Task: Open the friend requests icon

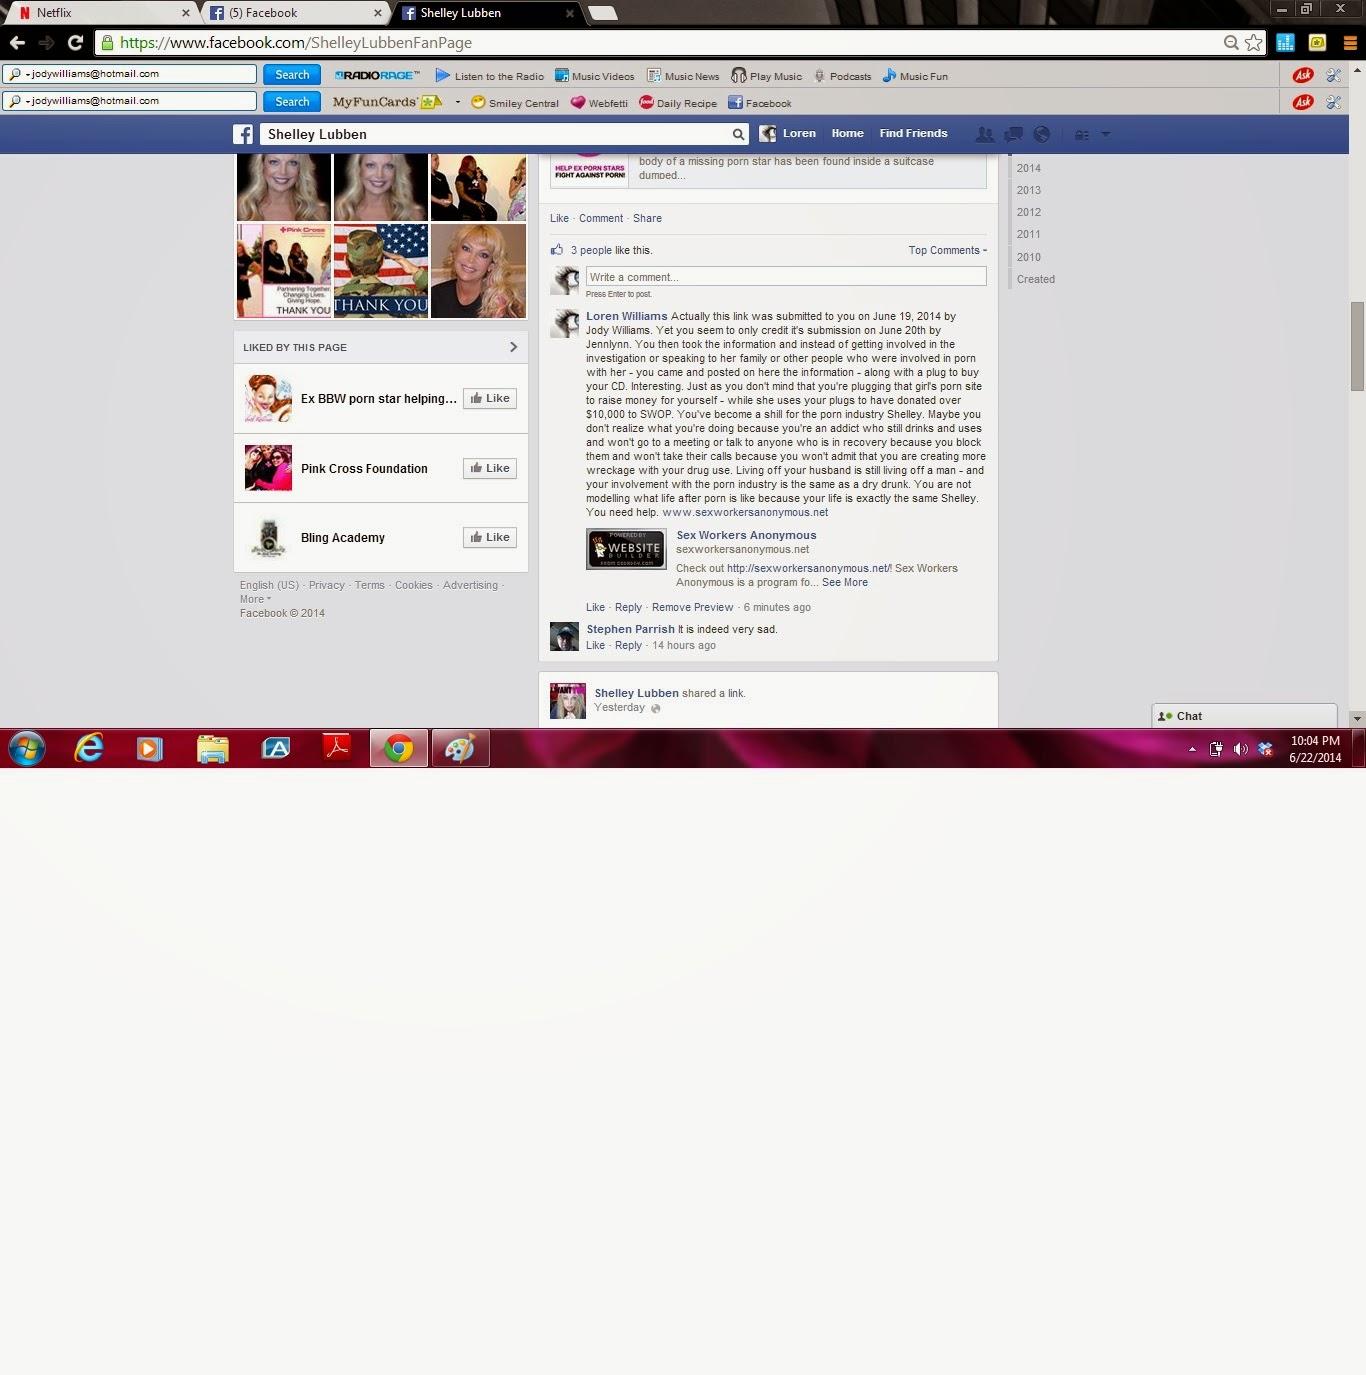Action: coord(985,134)
